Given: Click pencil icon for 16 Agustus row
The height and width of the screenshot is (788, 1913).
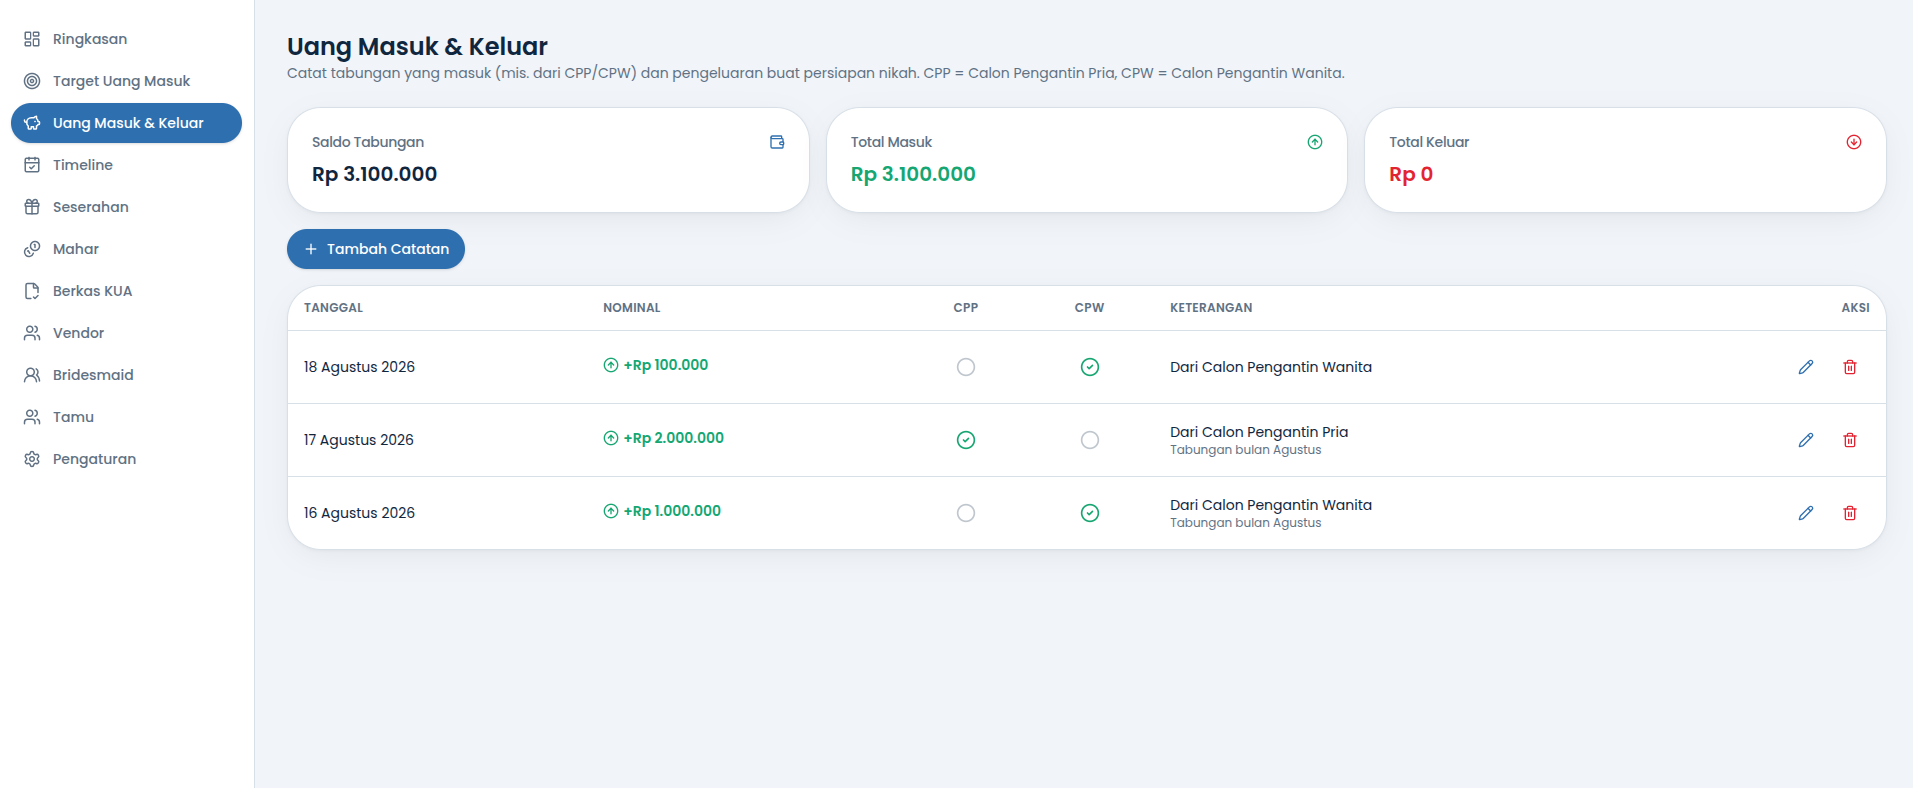Looking at the screenshot, I should point(1806,513).
